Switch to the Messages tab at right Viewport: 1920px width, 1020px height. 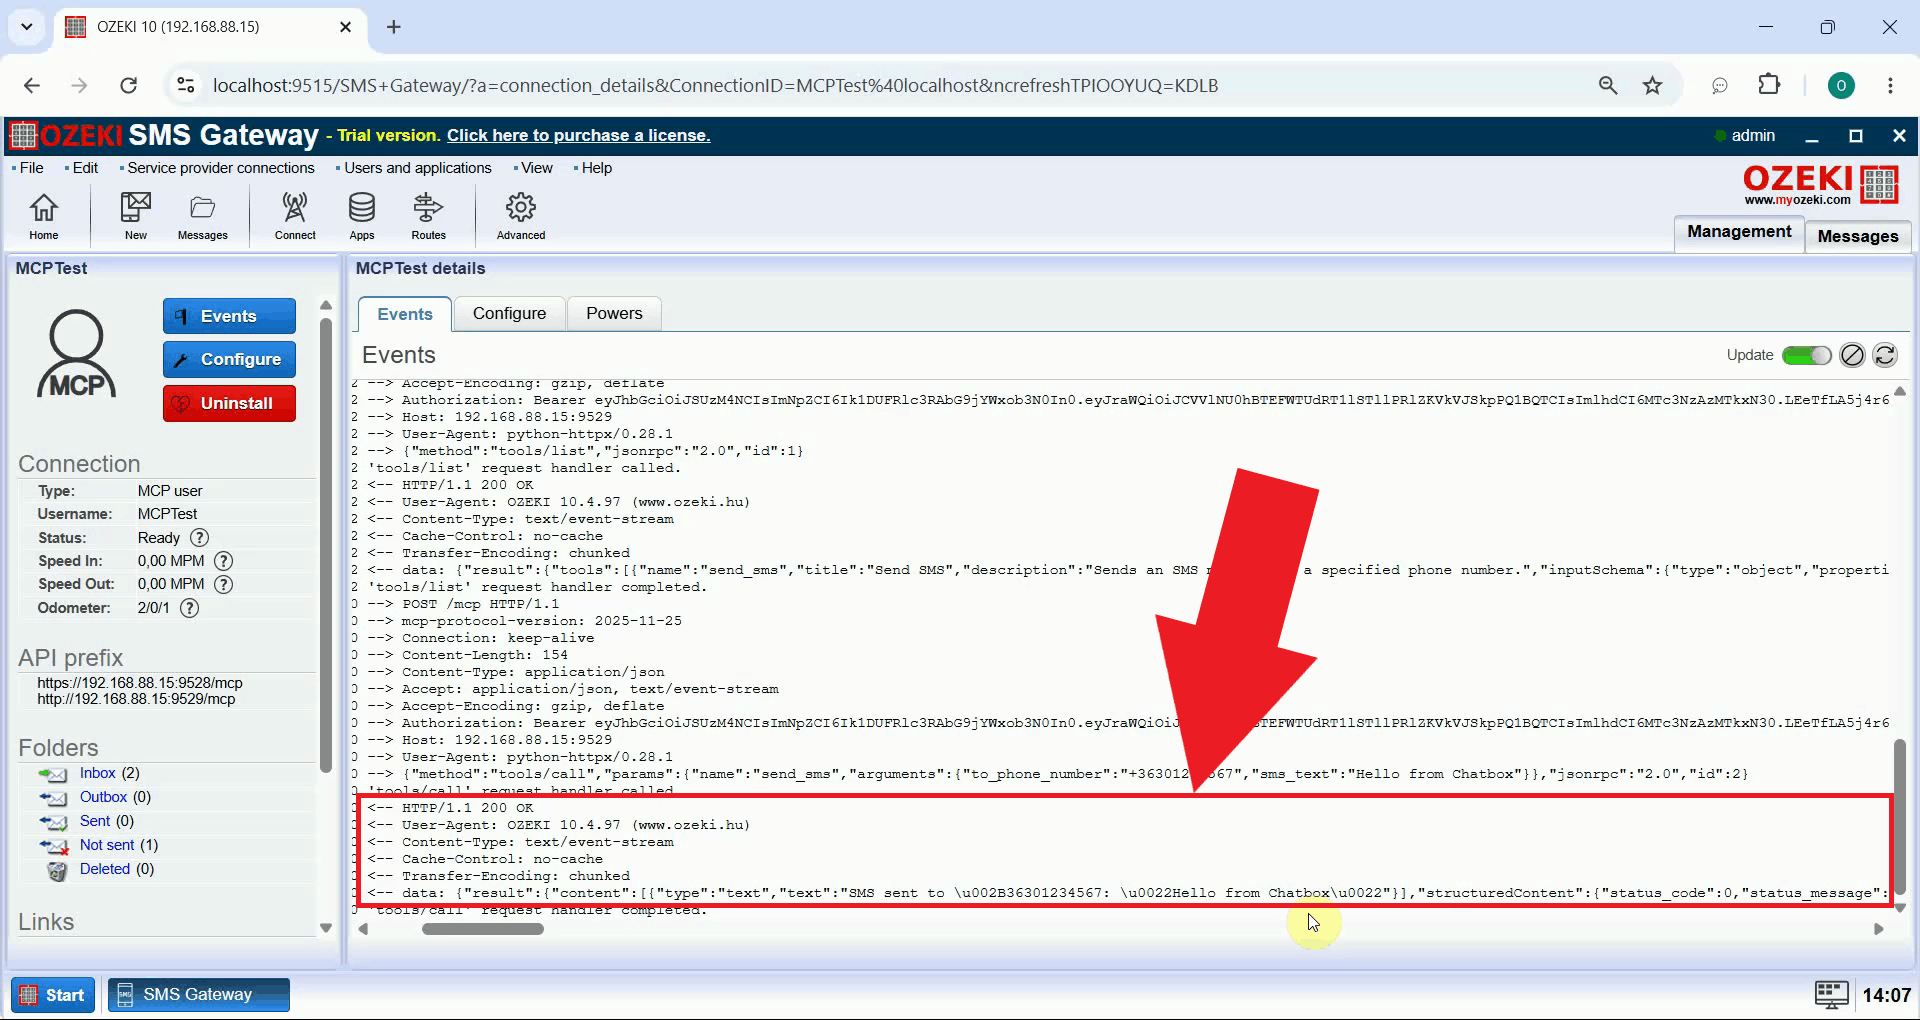pos(1858,236)
